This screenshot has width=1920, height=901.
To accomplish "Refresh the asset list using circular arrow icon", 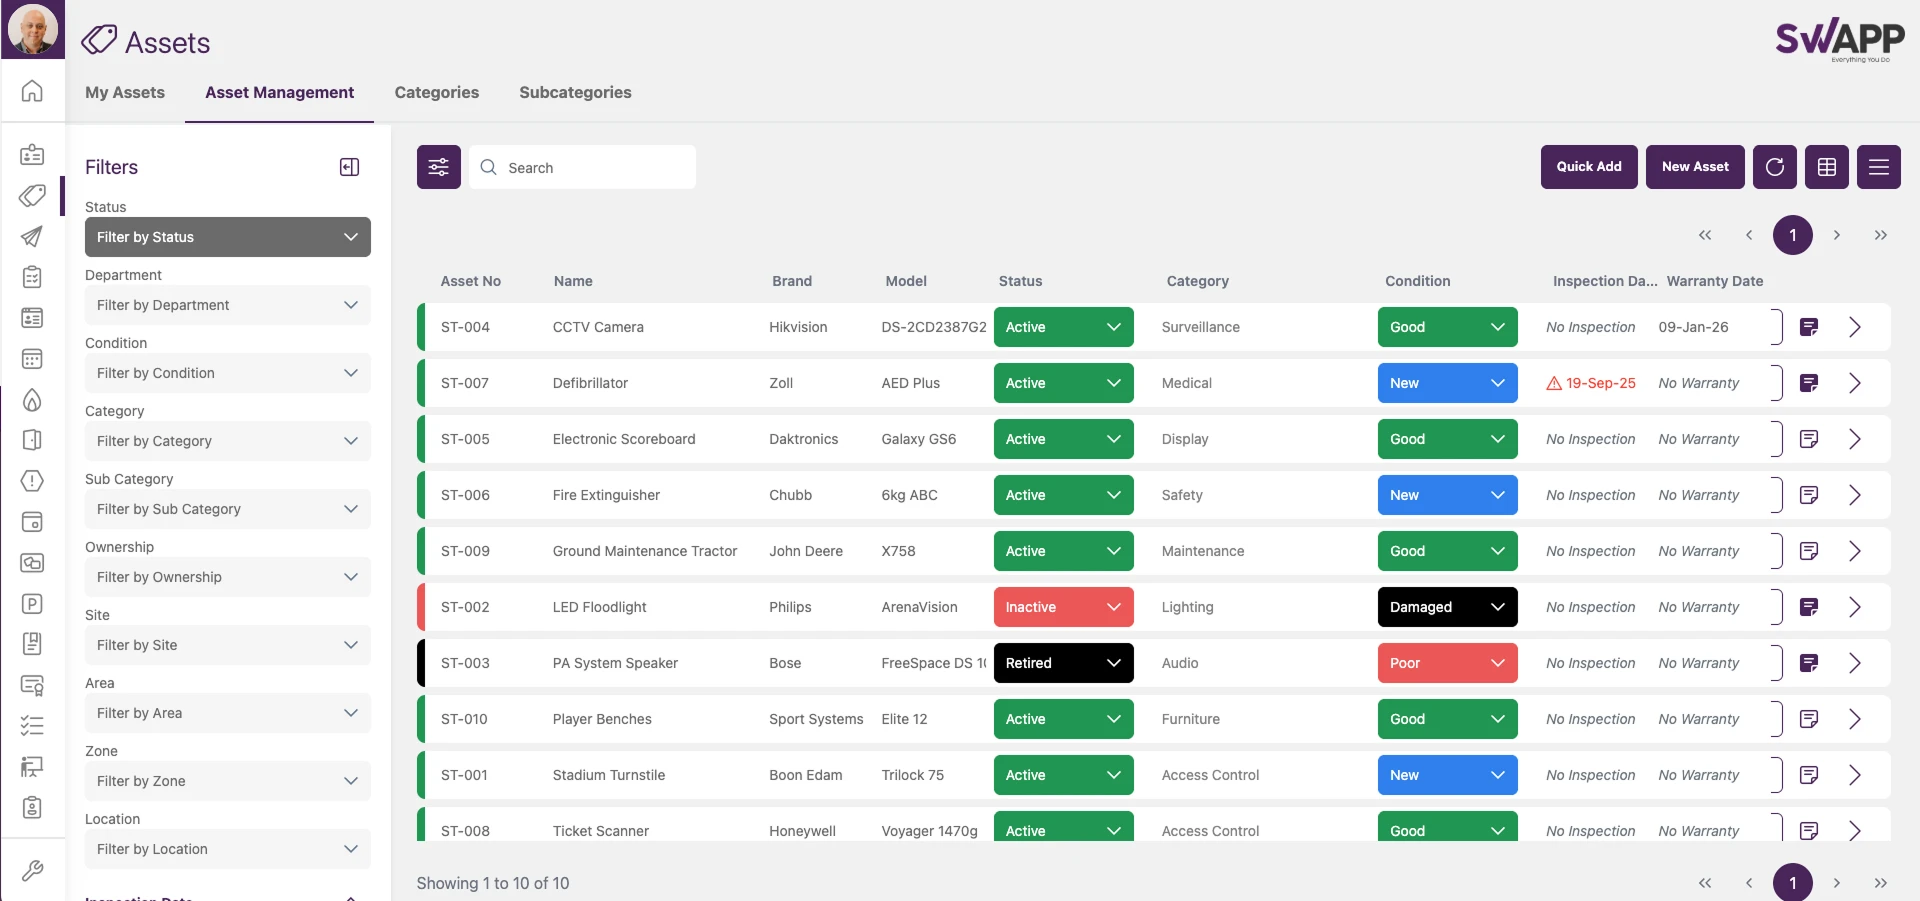I will [1775, 167].
